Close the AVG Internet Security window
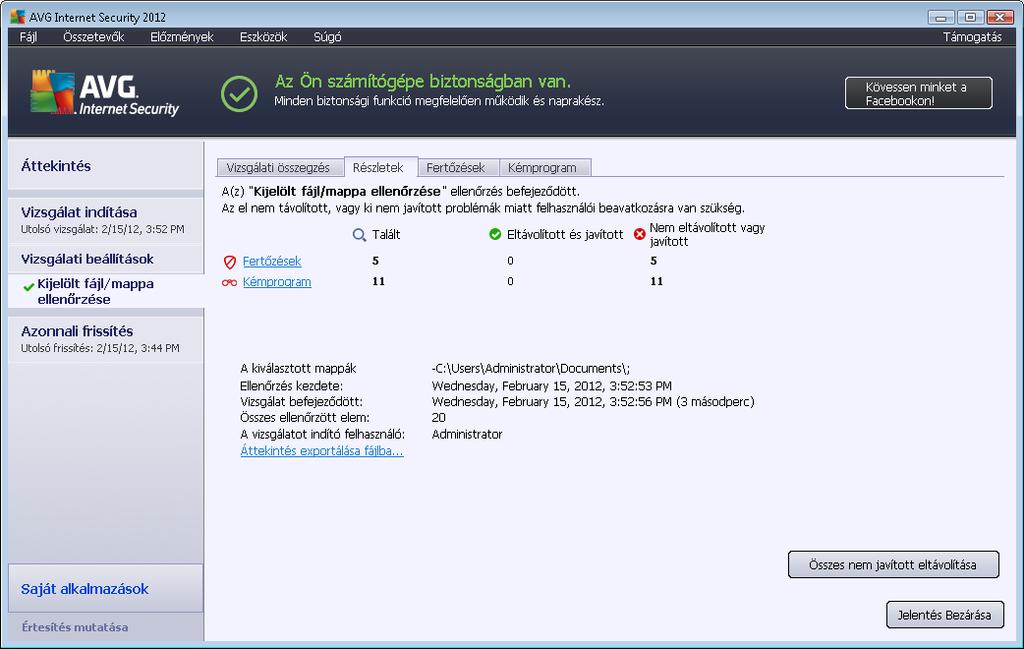This screenshot has width=1024, height=649. [1000, 18]
